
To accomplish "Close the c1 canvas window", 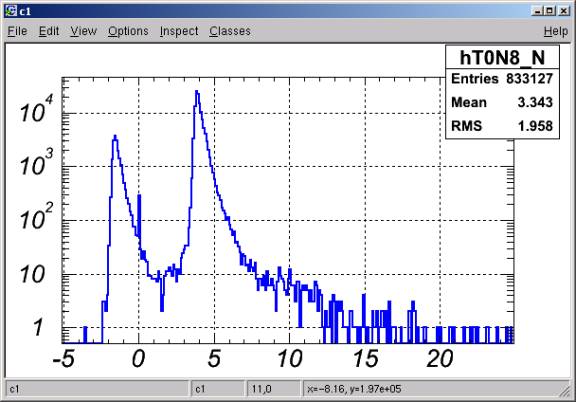I will pos(564,11).
